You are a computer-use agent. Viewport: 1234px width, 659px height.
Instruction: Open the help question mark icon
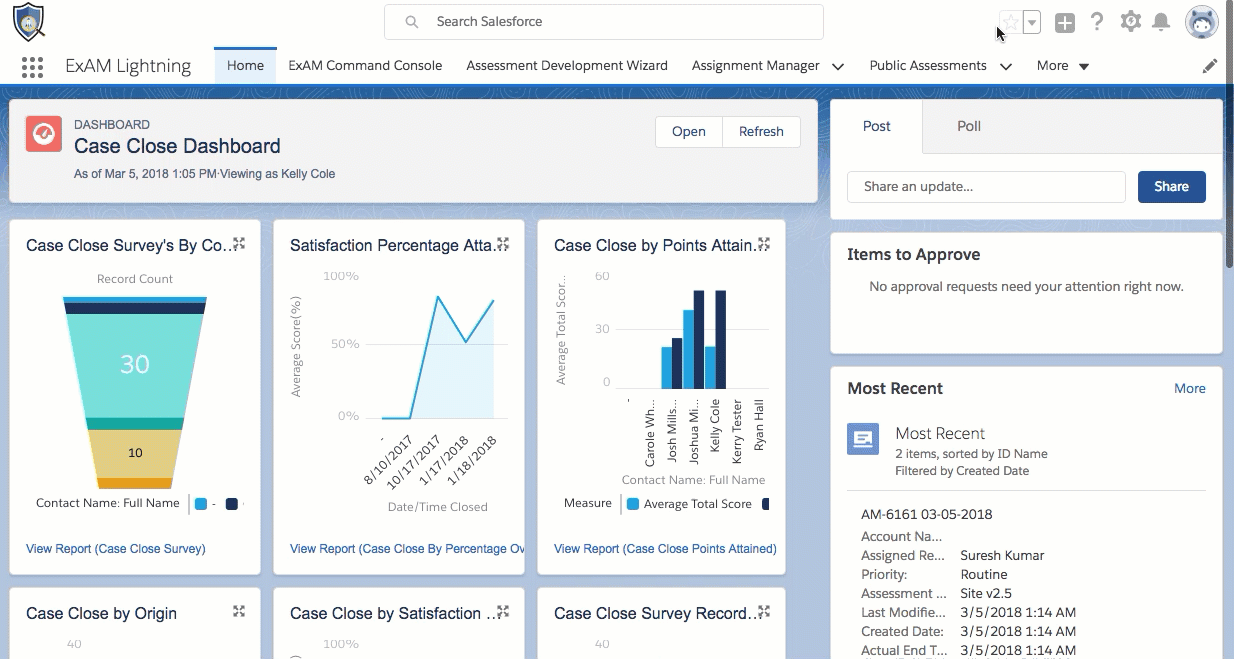pos(1097,21)
